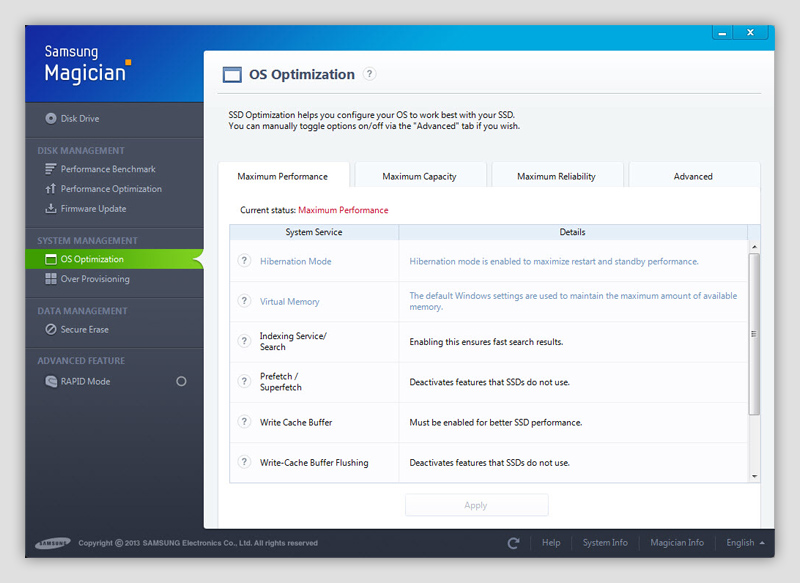The image size is (800, 583).
Task: Switch to the Maximum Capacity tab
Action: tap(420, 176)
